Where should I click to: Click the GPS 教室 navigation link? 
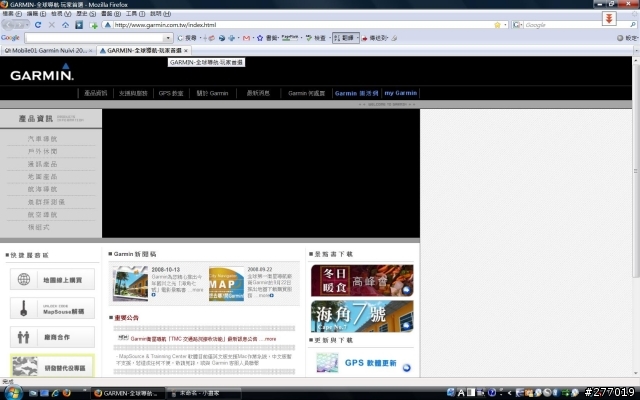(171, 93)
